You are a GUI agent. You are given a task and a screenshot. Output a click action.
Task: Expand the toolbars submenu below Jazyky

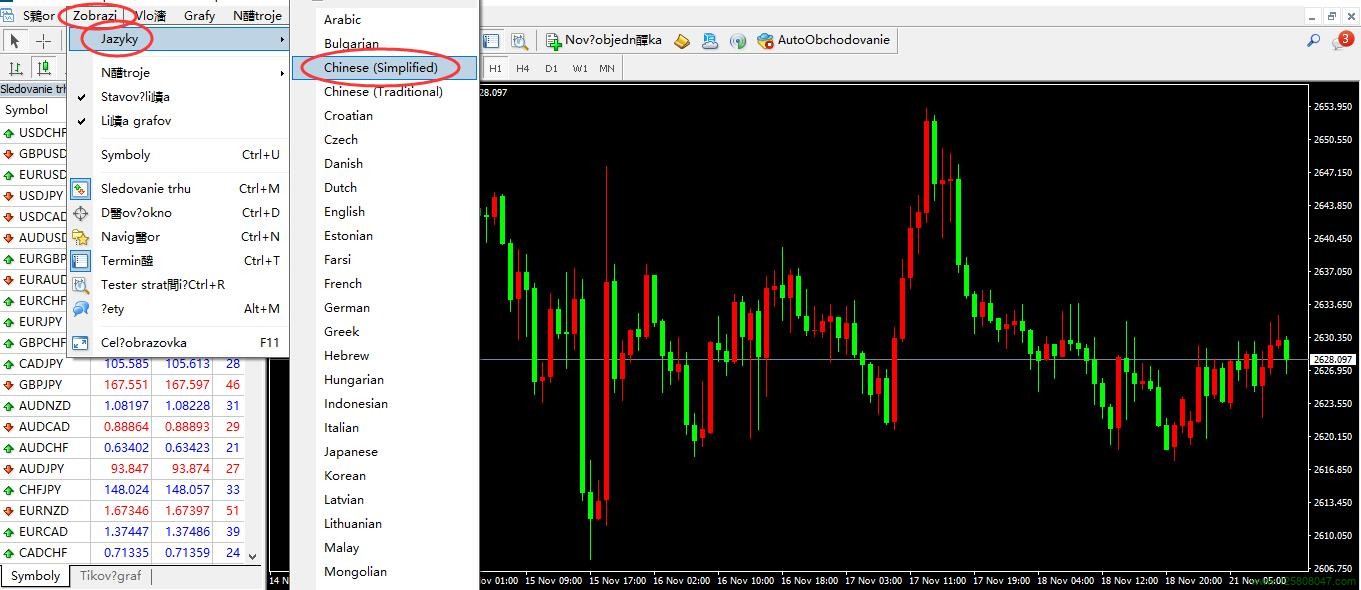pos(178,73)
